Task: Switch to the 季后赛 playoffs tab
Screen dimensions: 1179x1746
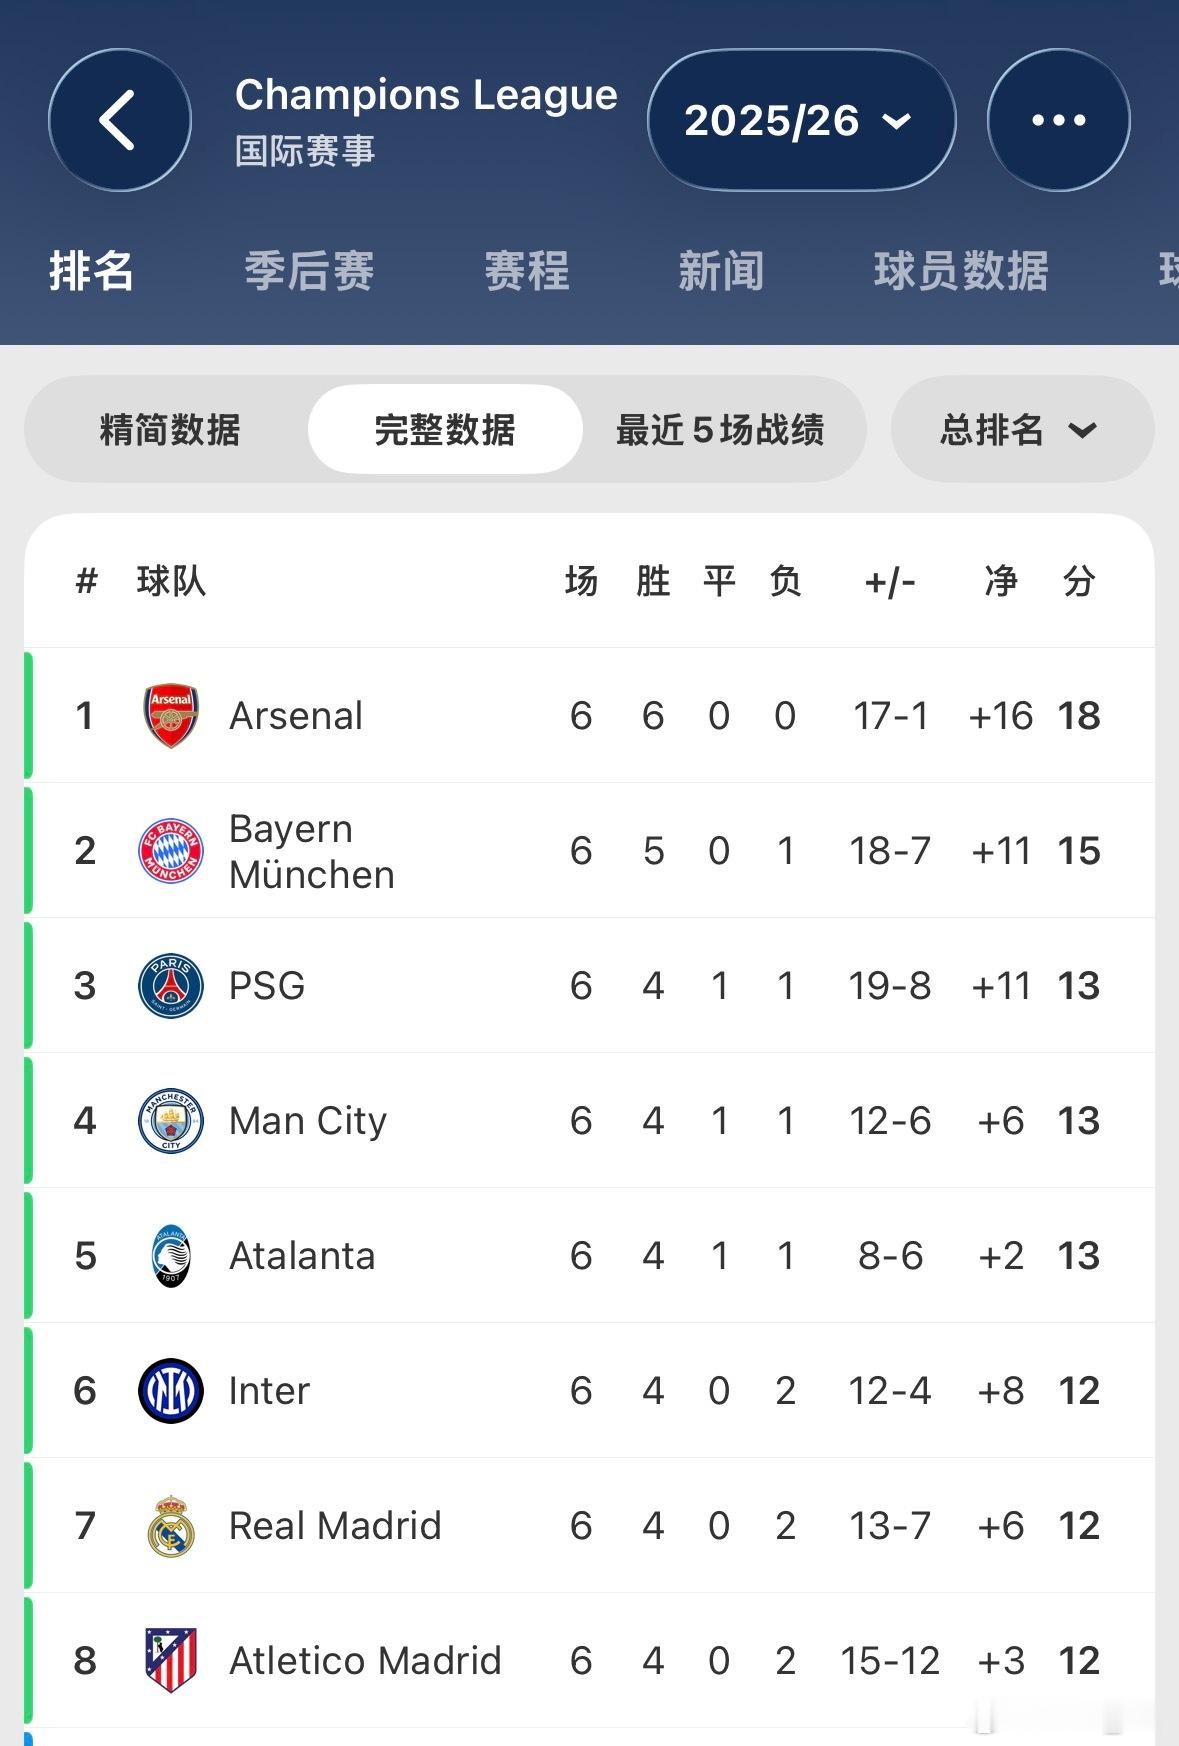Action: pos(309,271)
